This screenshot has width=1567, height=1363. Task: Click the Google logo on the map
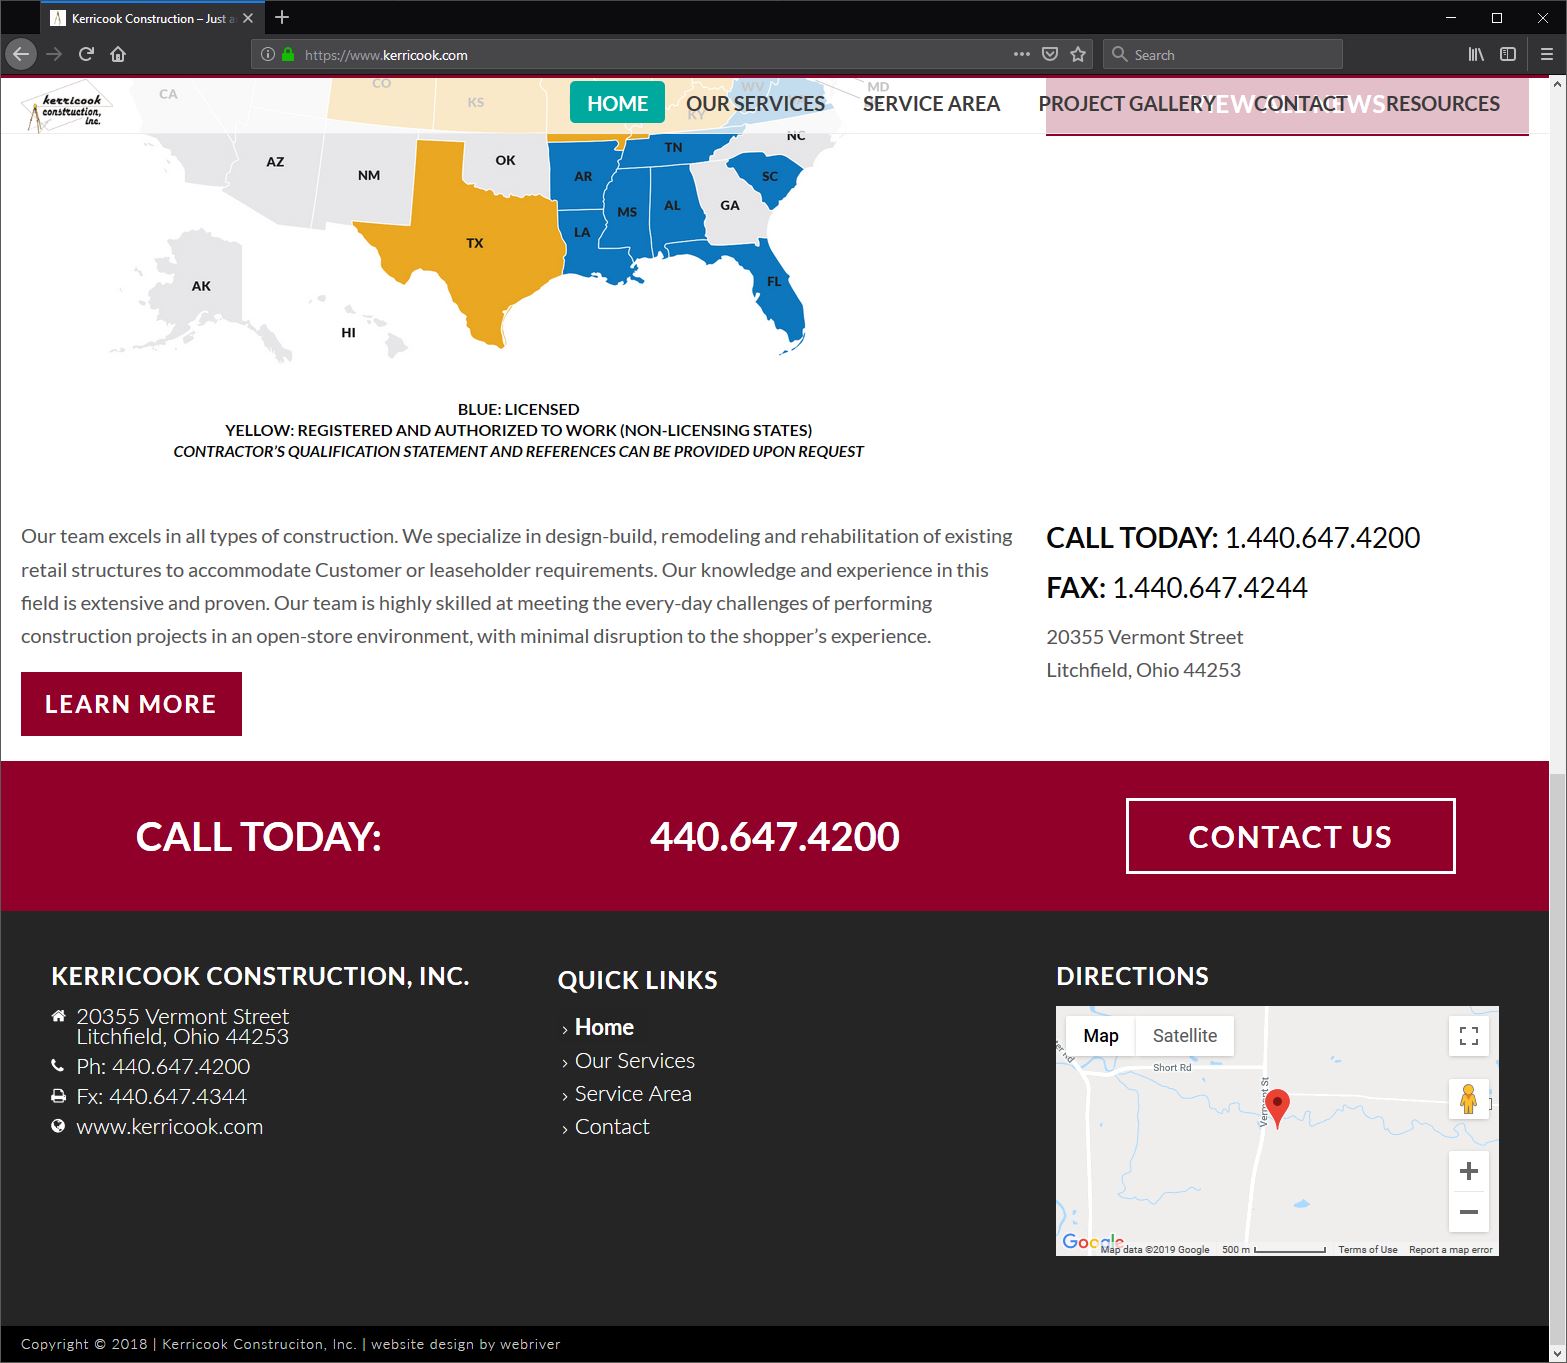click(x=1092, y=1242)
